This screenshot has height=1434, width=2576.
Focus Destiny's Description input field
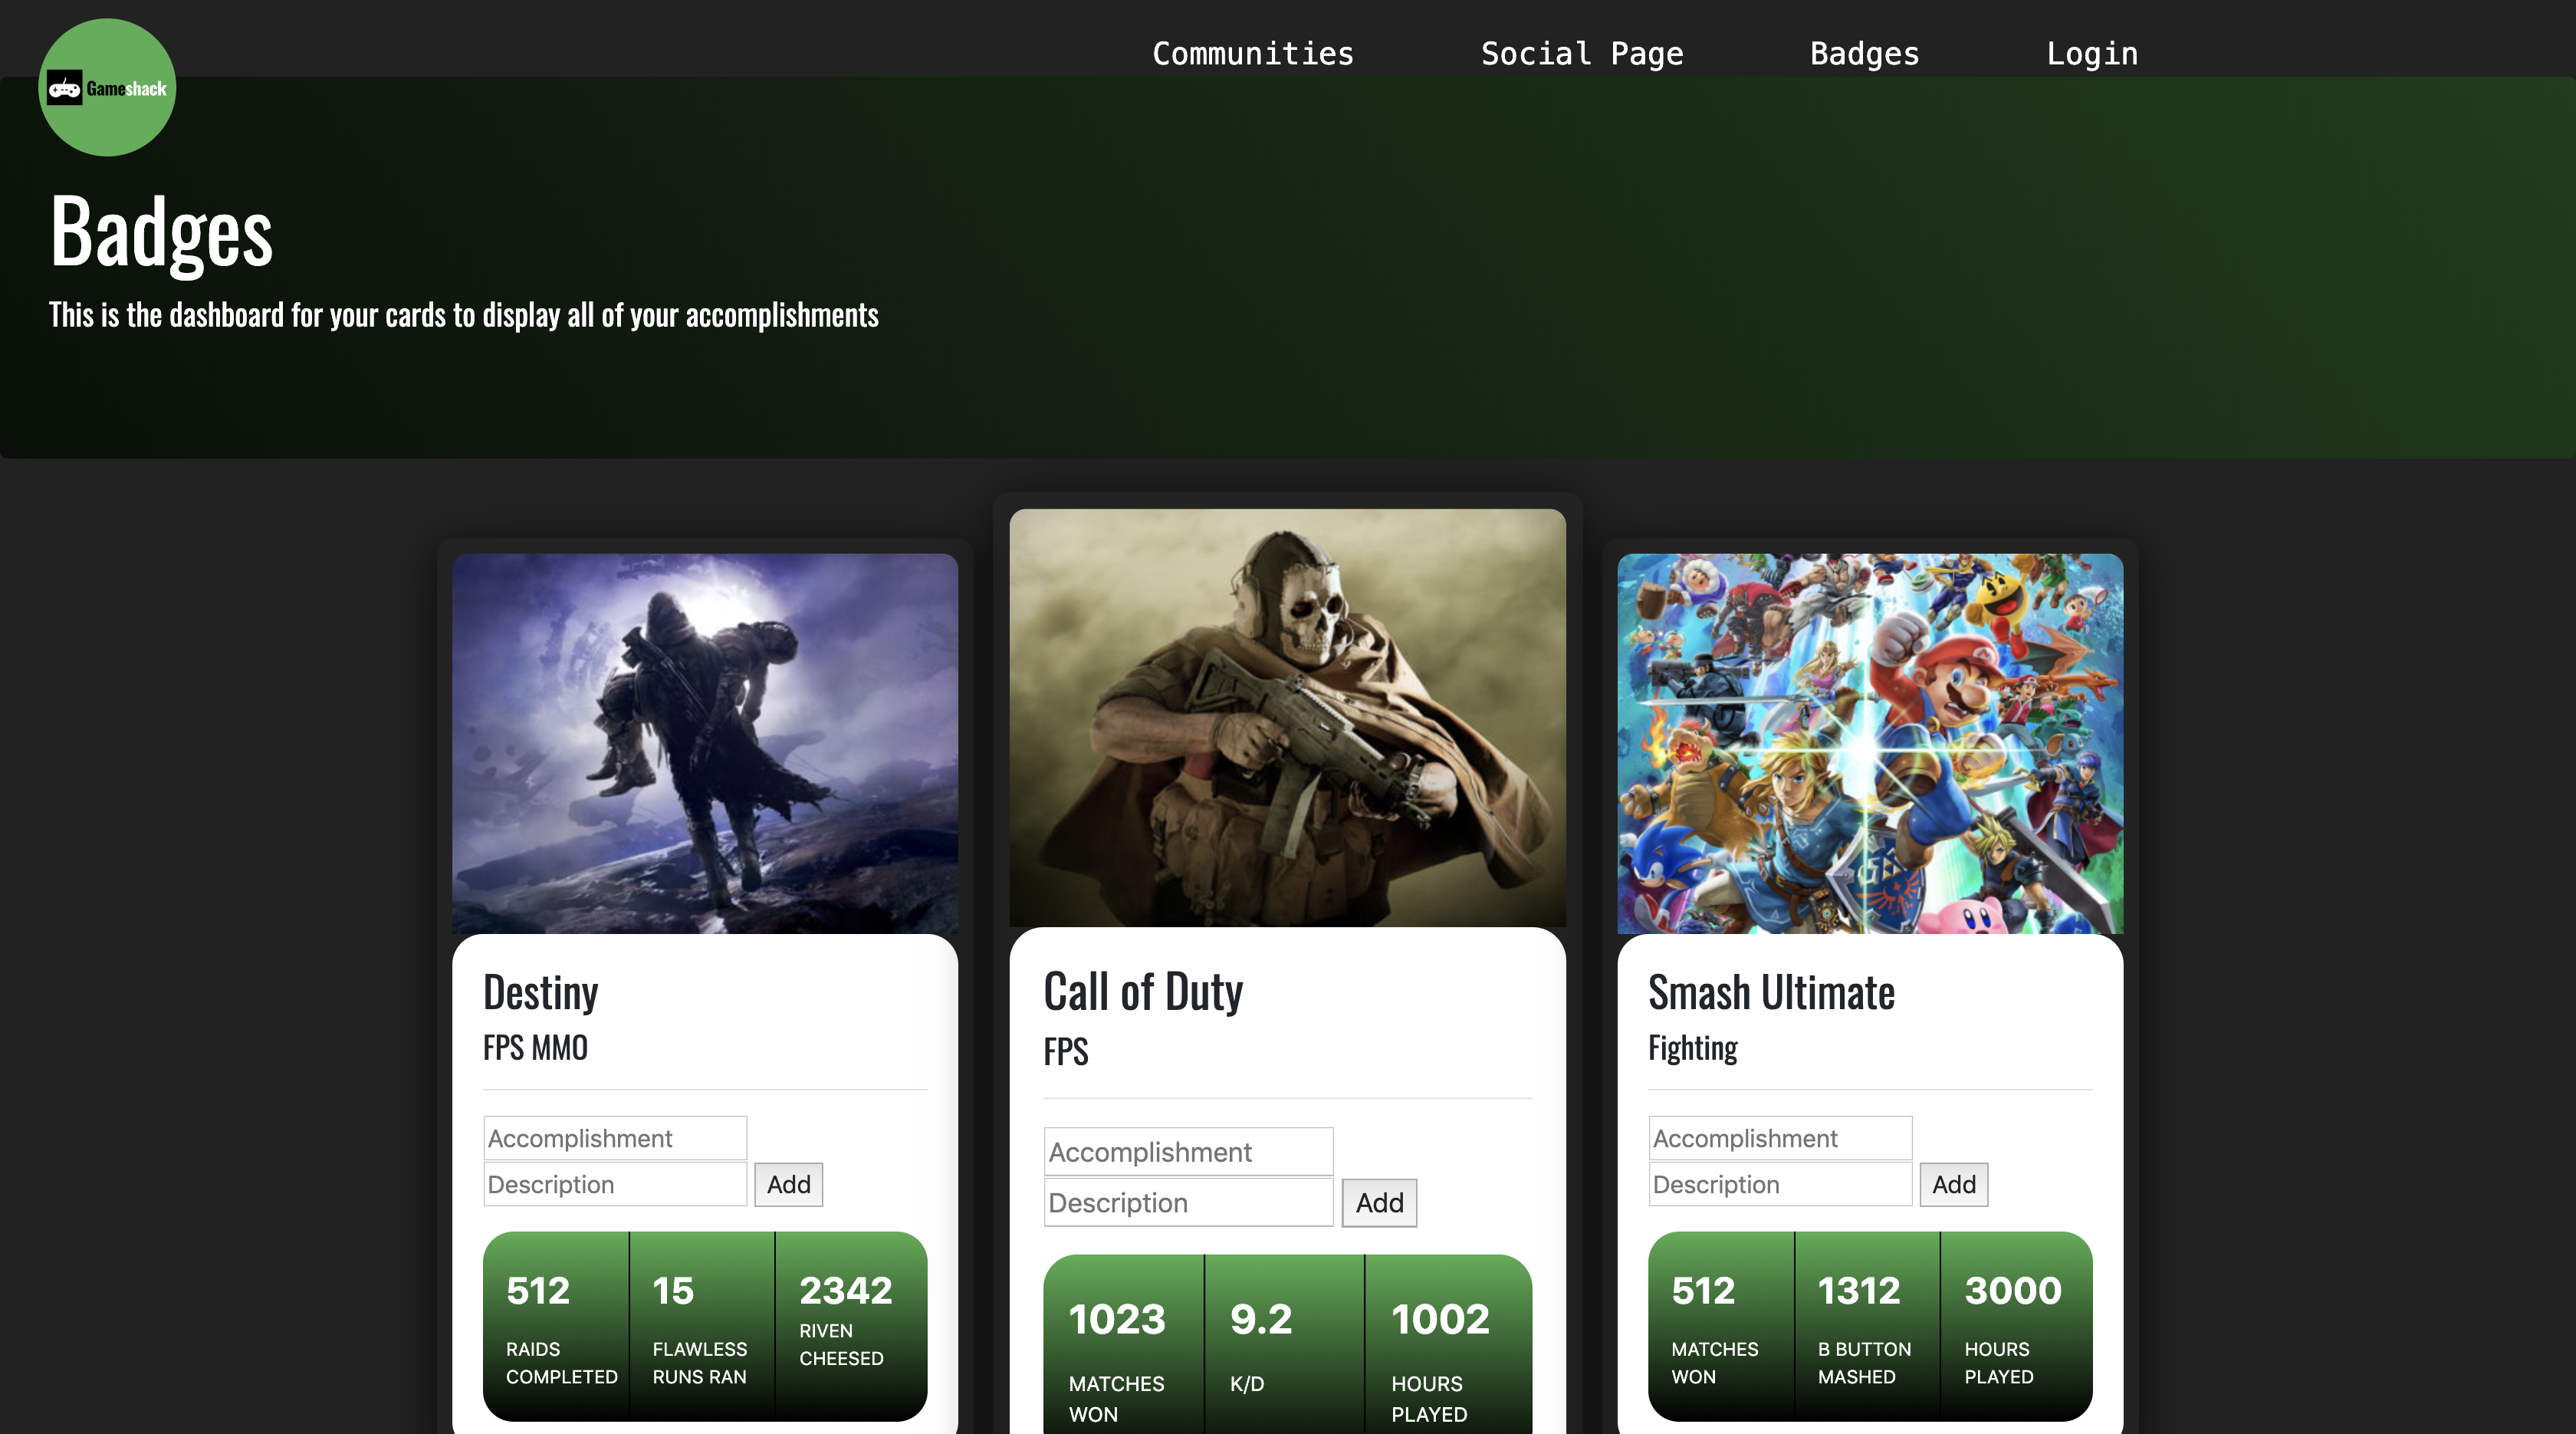(614, 1184)
